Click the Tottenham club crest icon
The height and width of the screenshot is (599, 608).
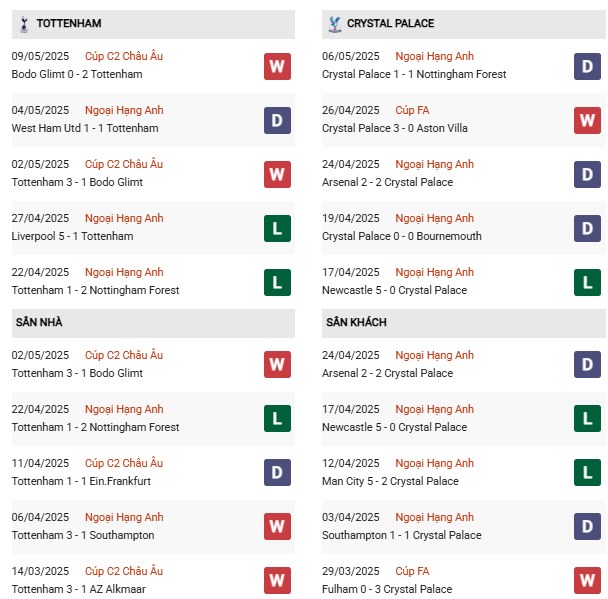(23, 23)
